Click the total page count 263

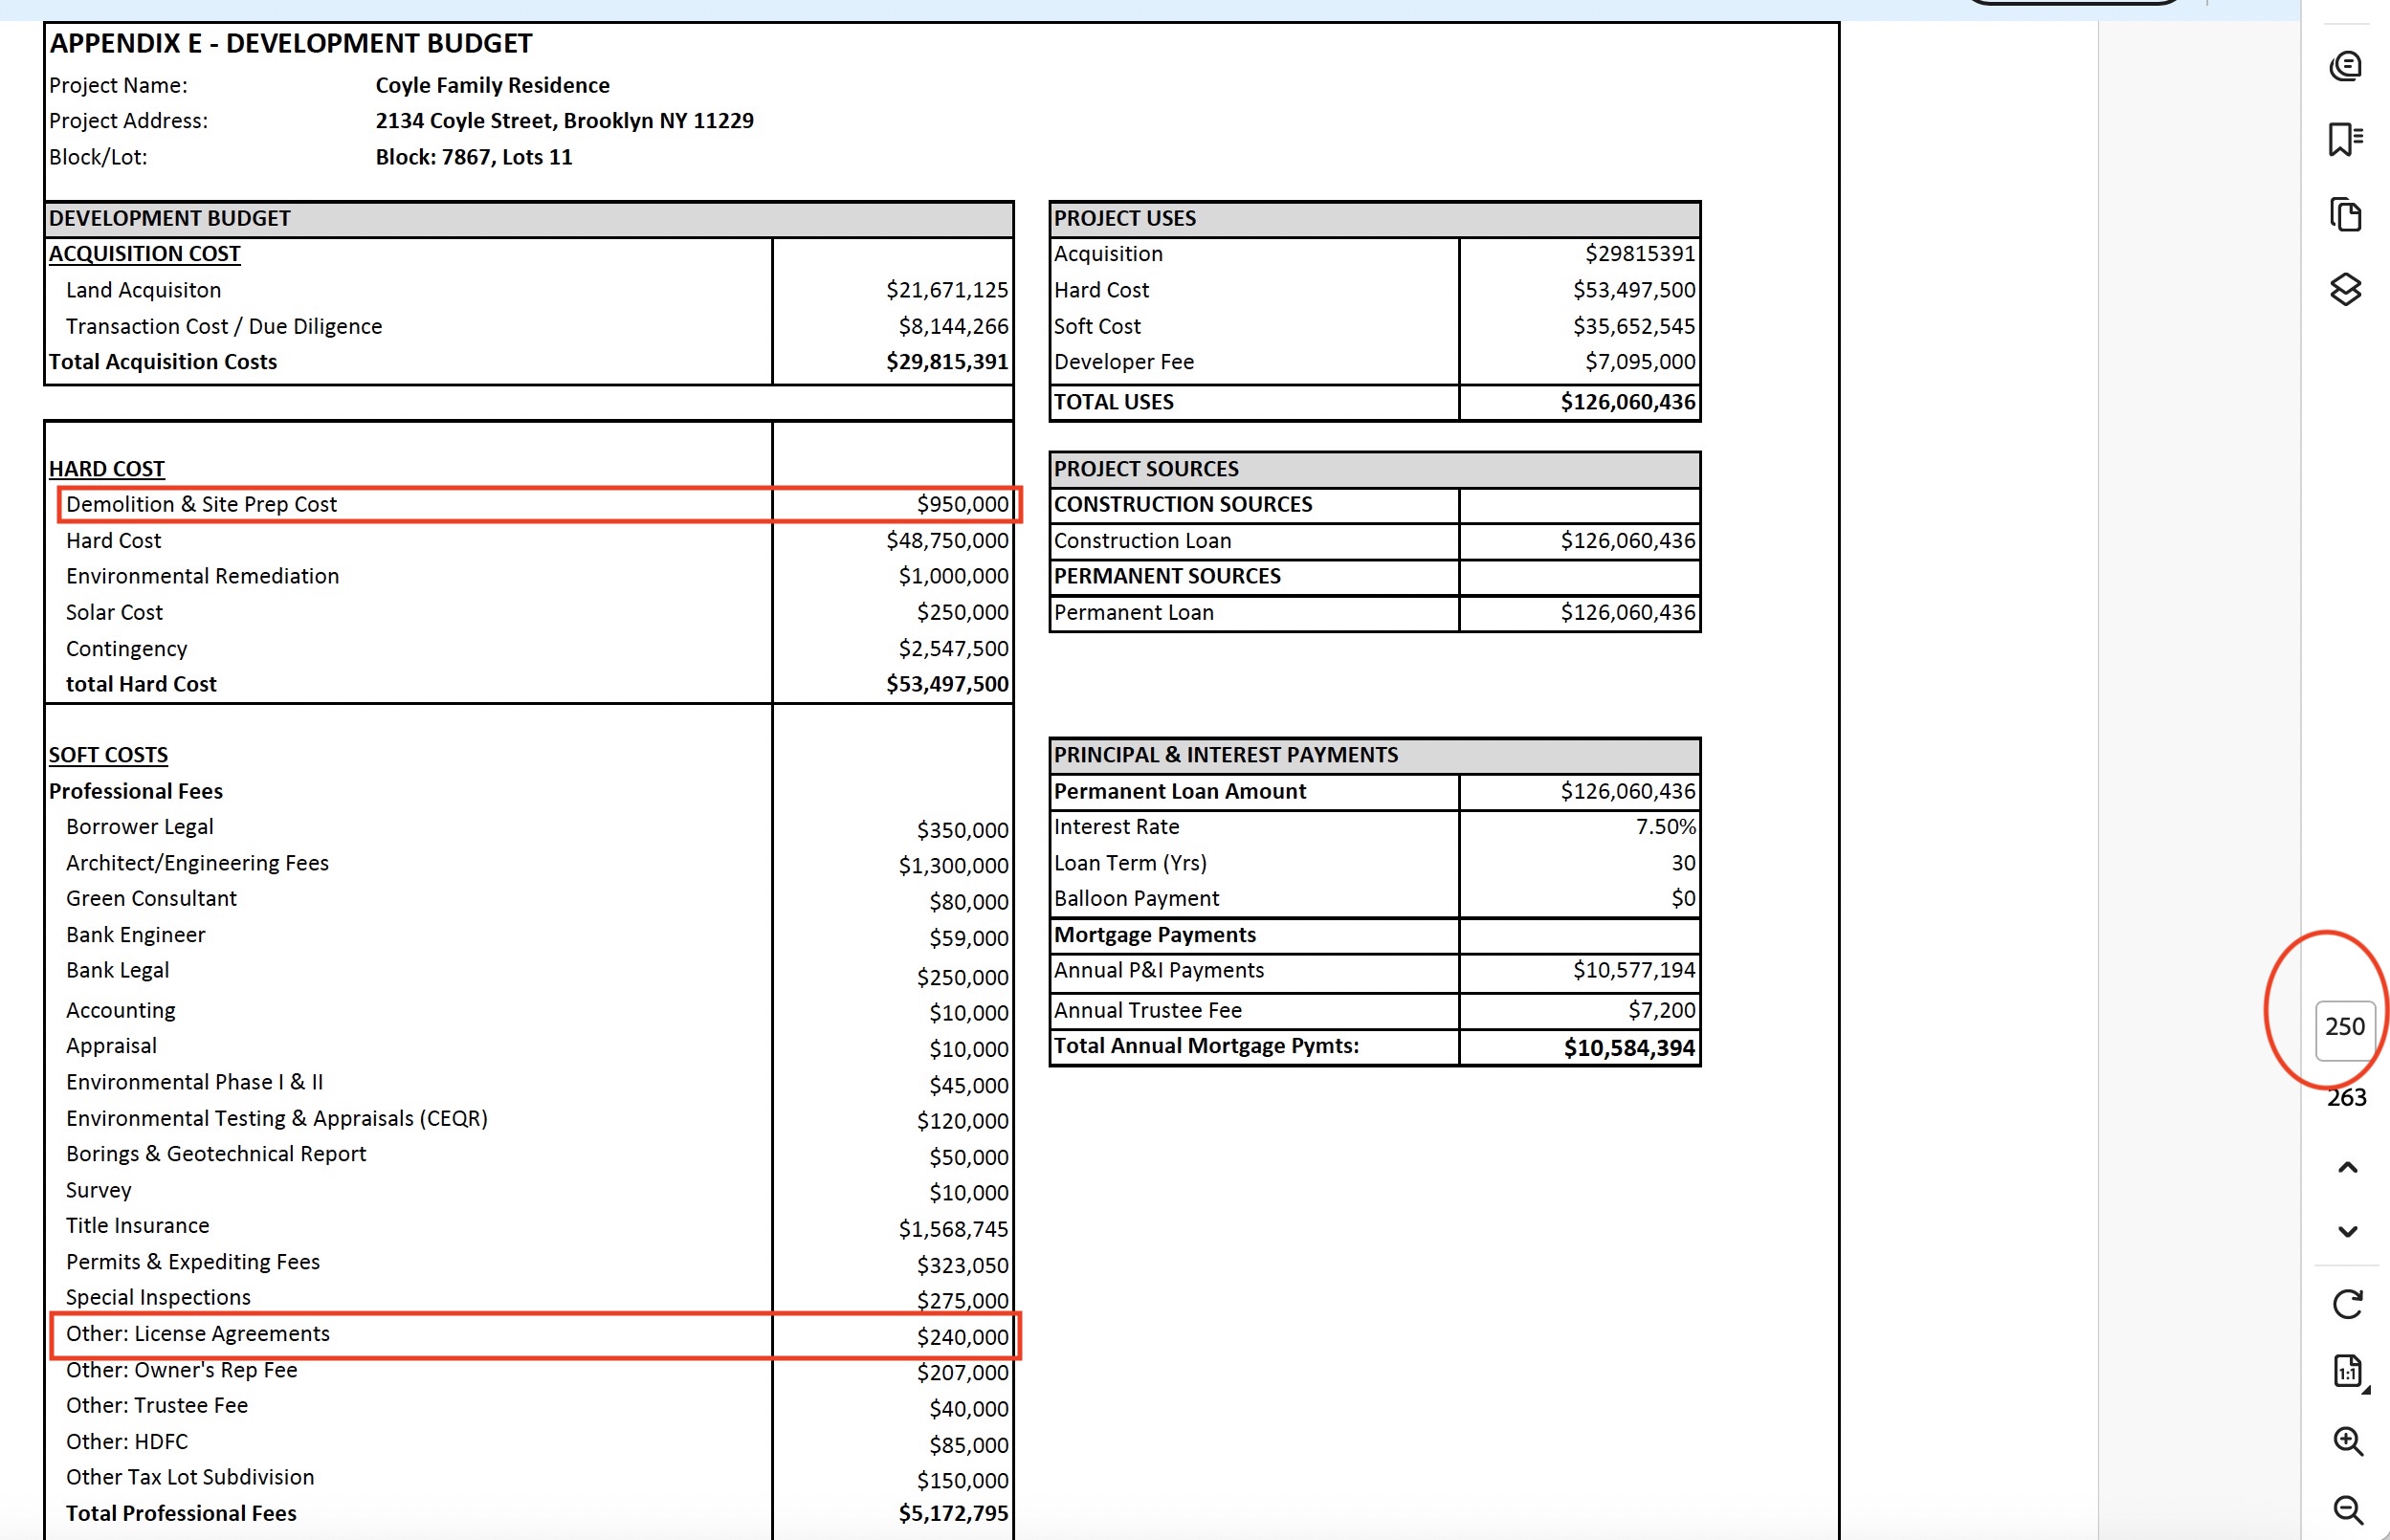point(2346,1098)
